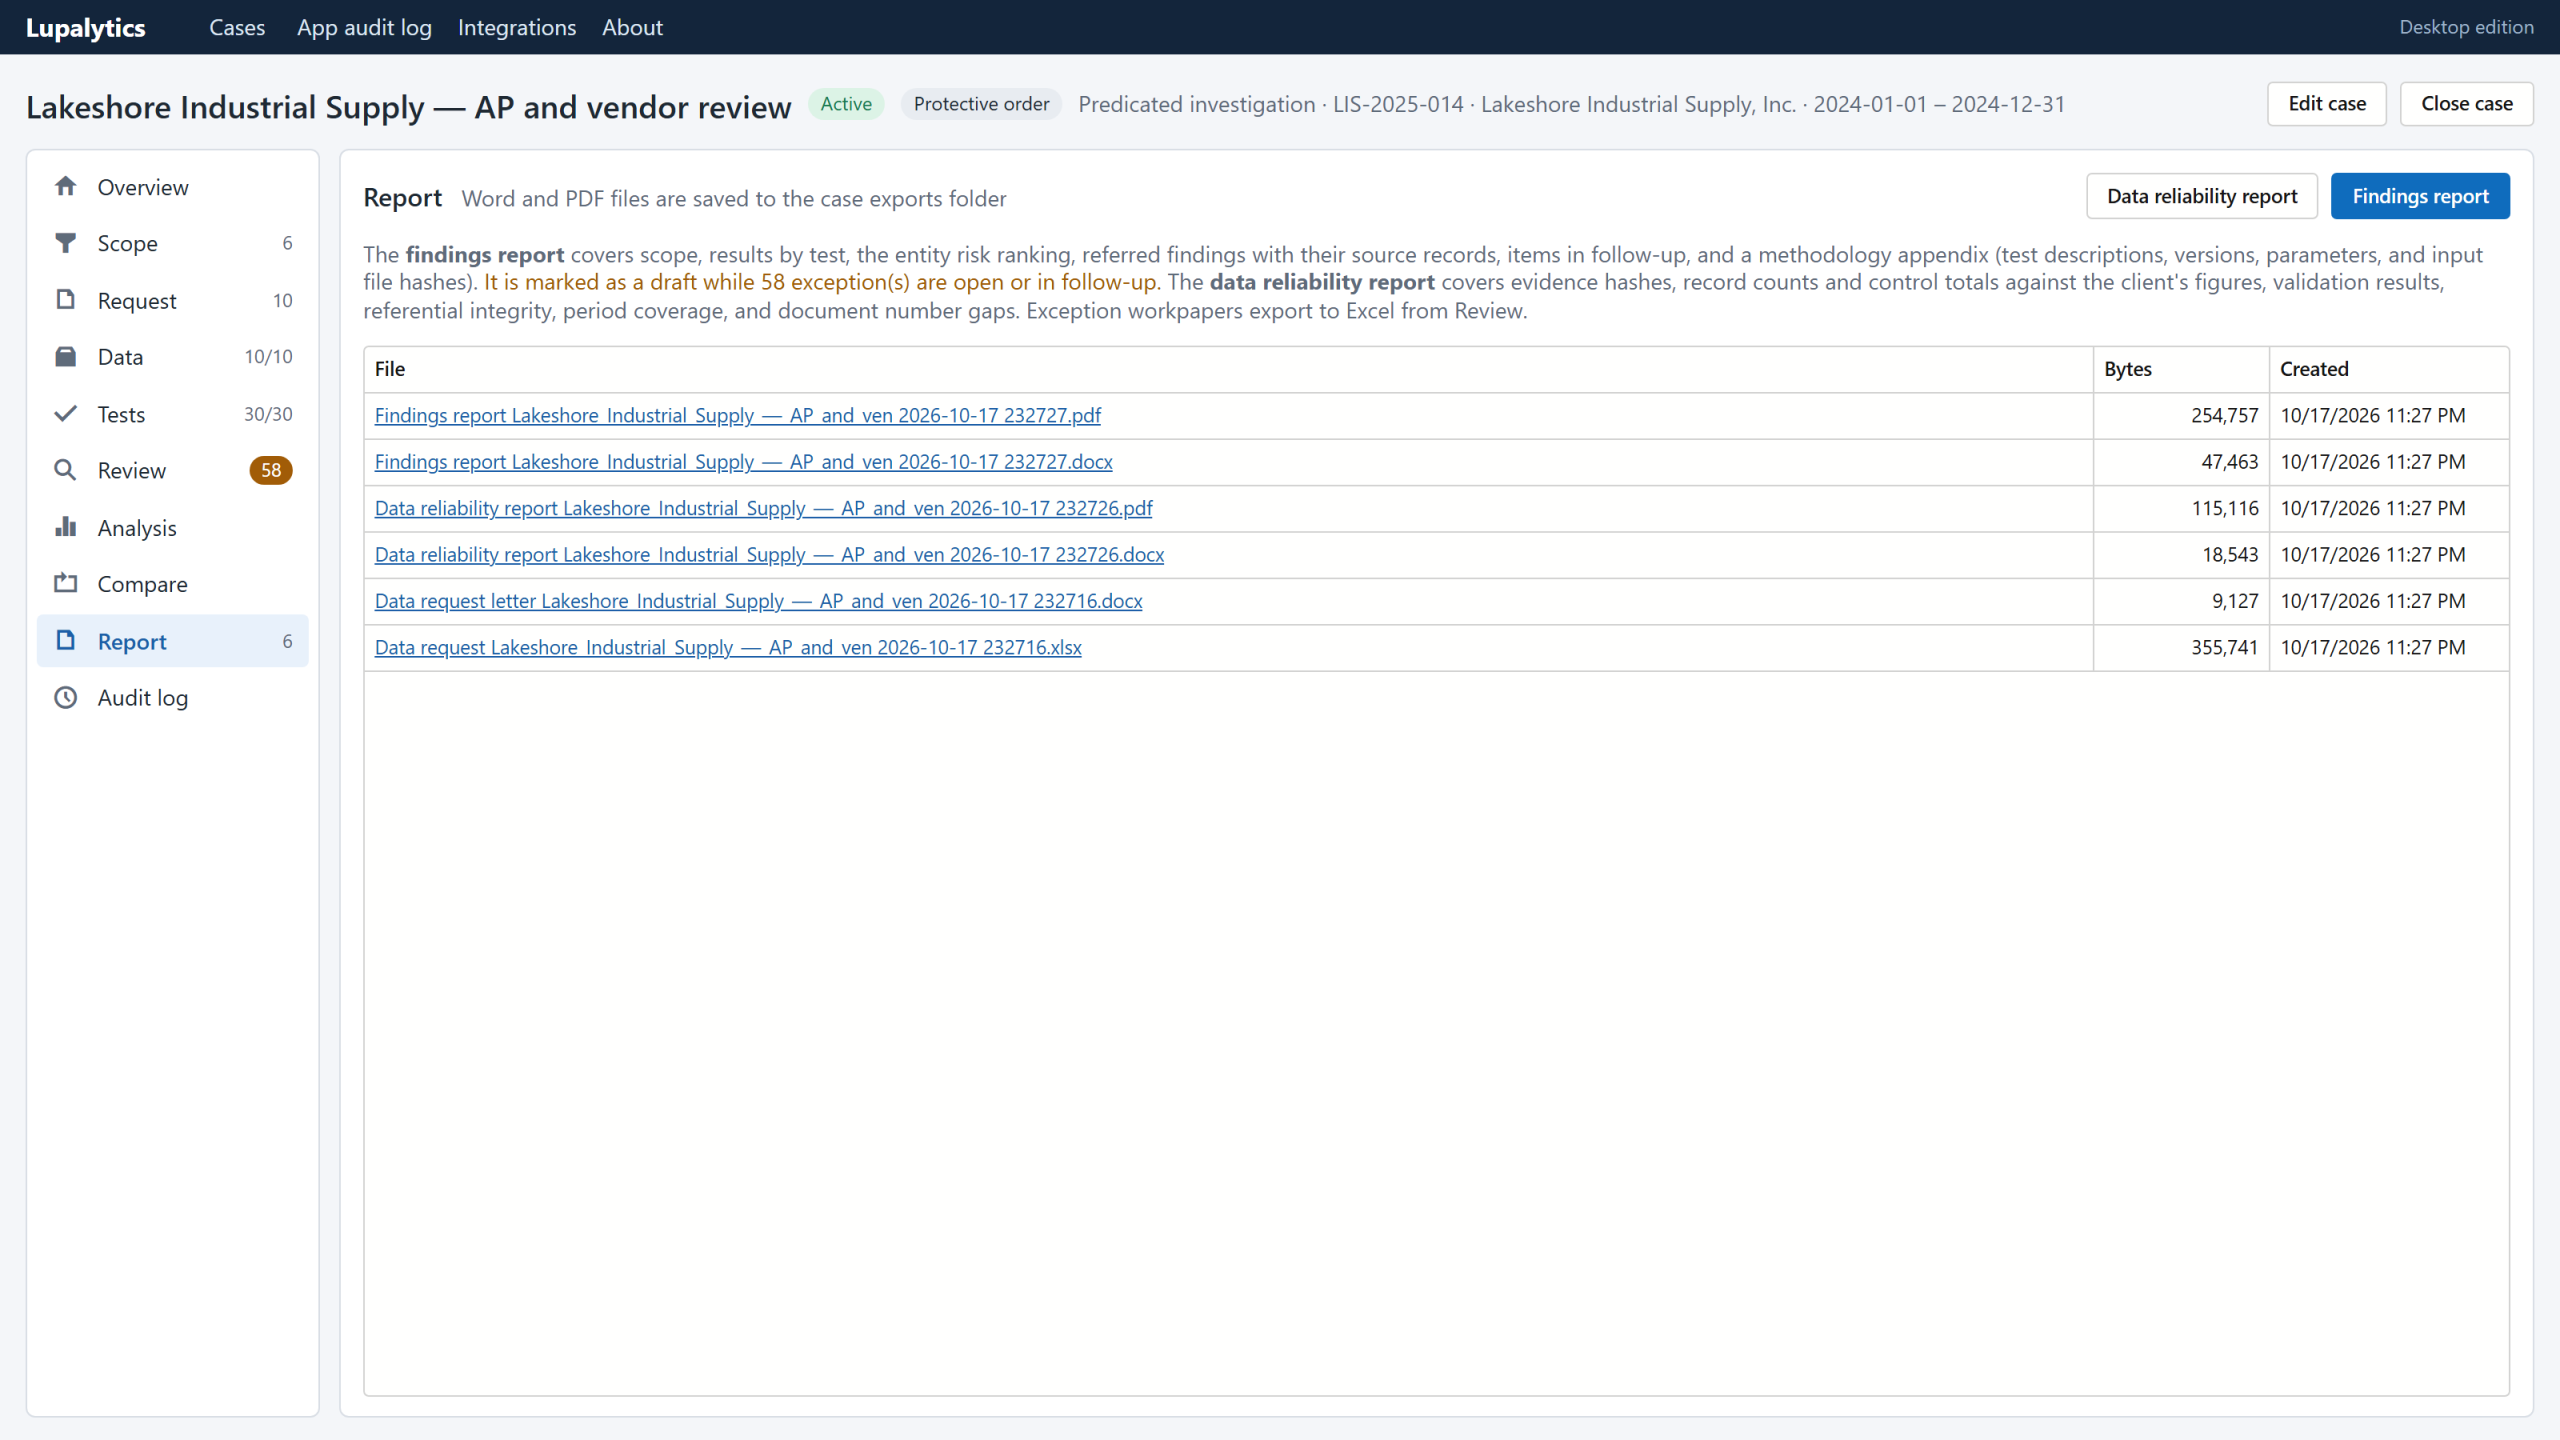Viewport: 2560px width, 1440px height.
Task: Open the Cases menu
Action: pos(237,27)
